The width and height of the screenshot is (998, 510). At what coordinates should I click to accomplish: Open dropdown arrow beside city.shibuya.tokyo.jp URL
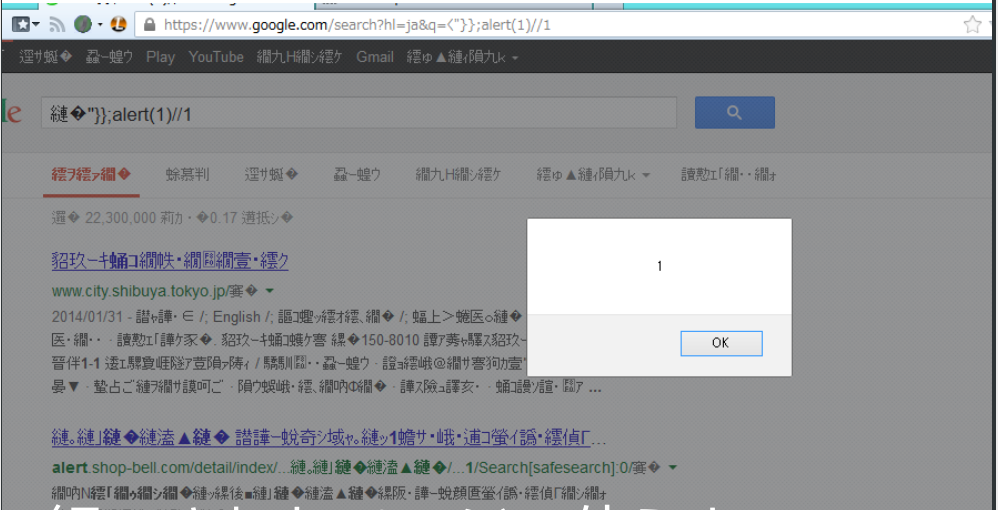(269, 291)
